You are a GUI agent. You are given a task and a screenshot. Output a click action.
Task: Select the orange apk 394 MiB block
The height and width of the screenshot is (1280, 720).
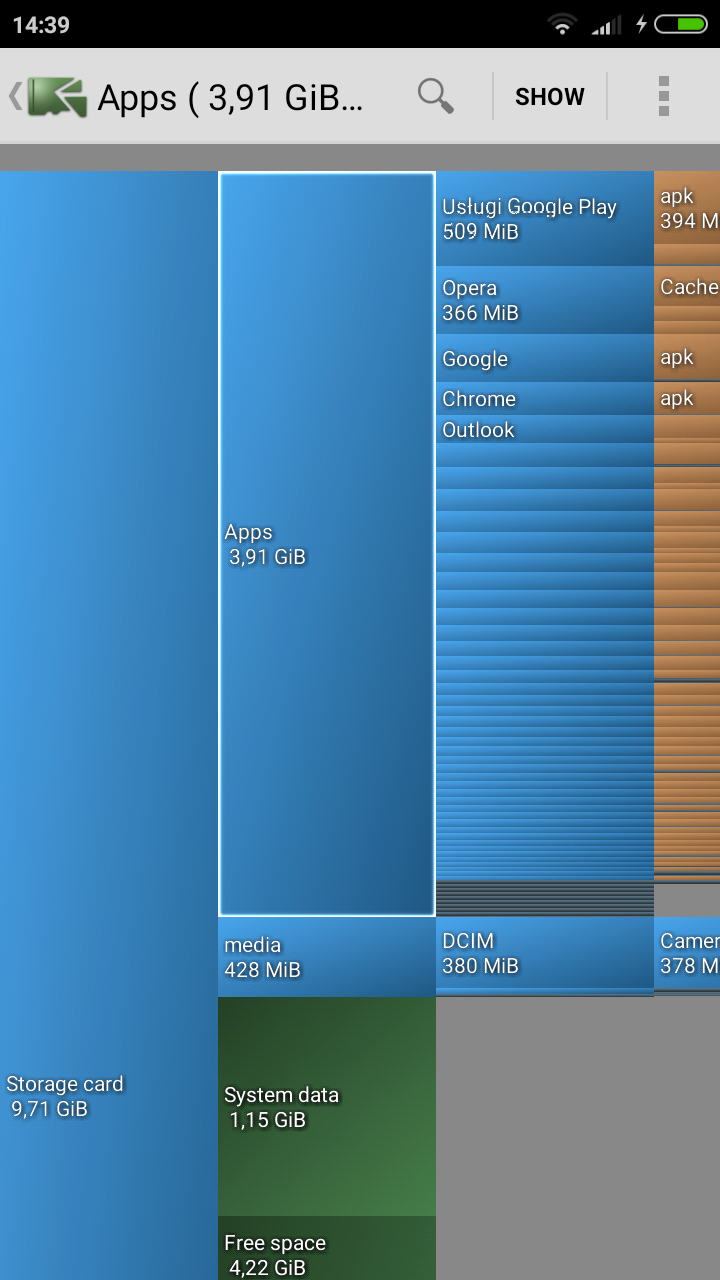[x=687, y=208]
